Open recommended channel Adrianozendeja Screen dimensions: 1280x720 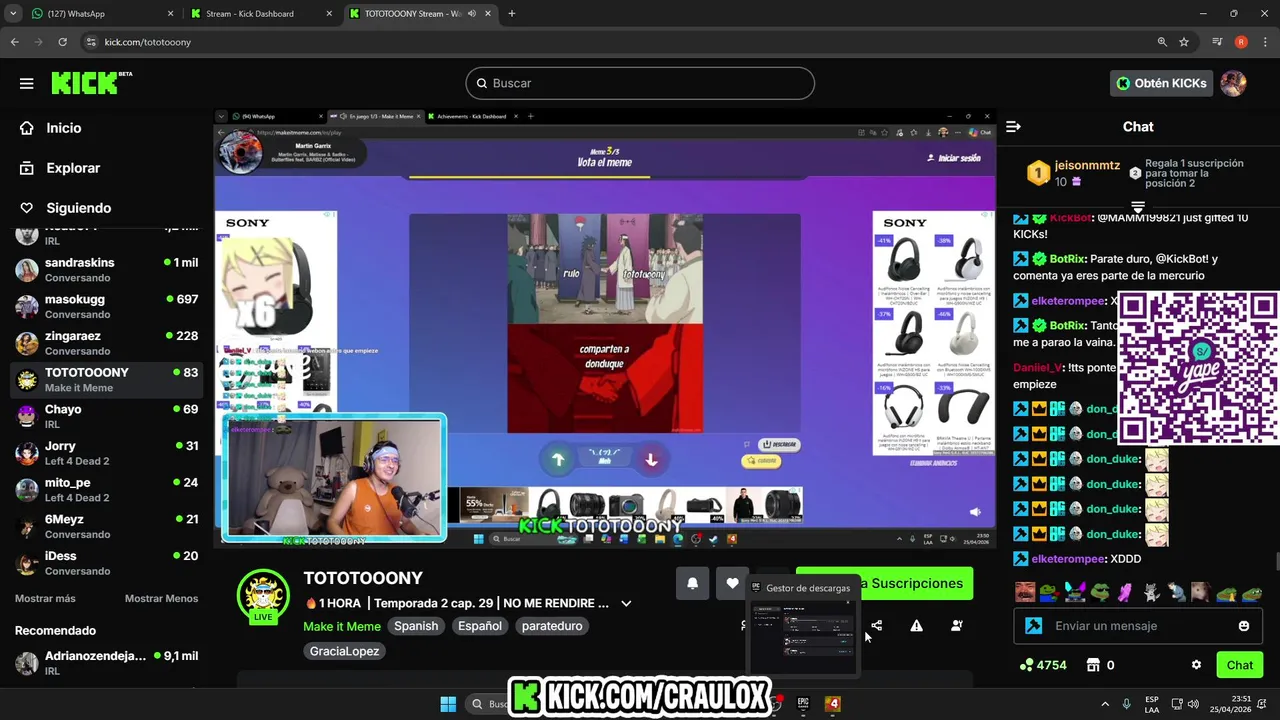(107, 663)
